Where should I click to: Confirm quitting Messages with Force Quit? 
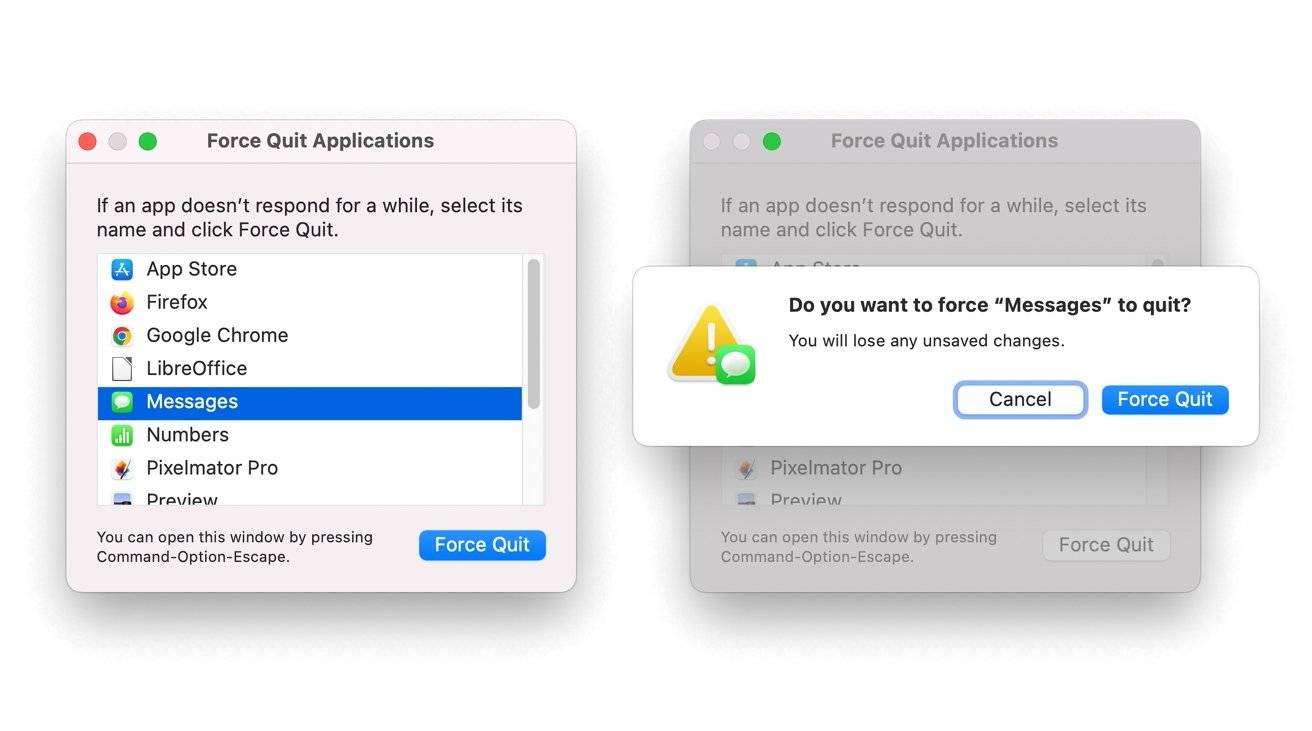click(1165, 399)
